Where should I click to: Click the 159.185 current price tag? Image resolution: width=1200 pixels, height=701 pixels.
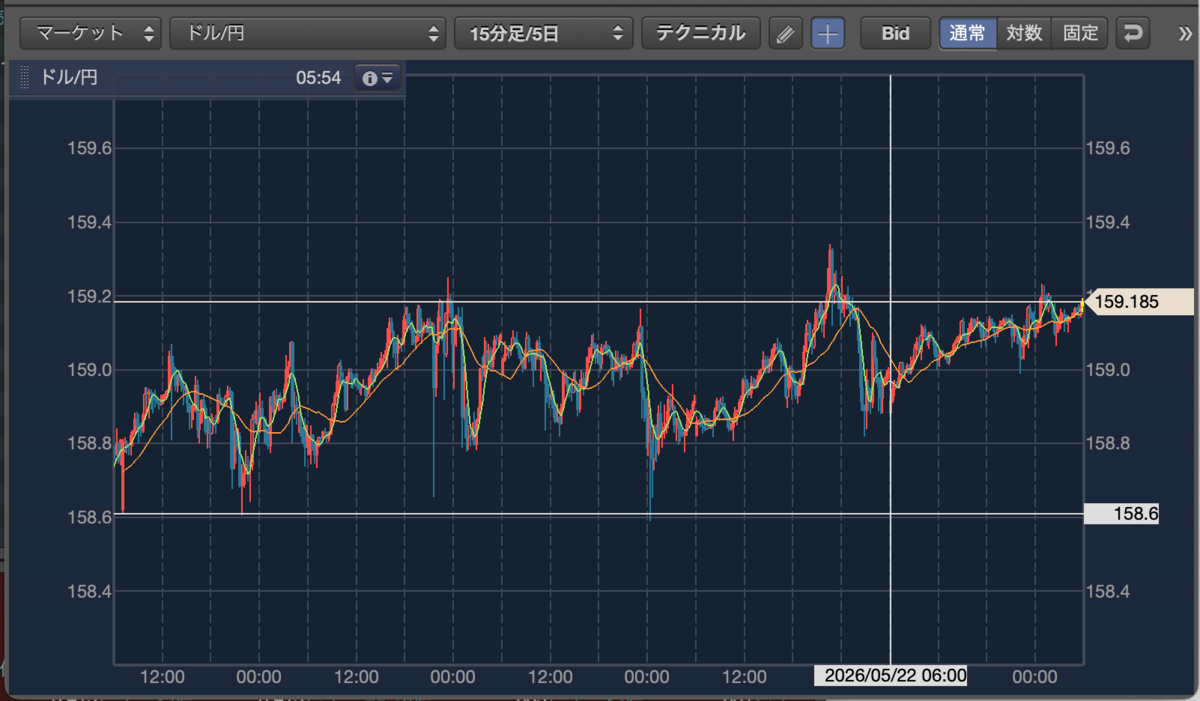click(x=1139, y=301)
